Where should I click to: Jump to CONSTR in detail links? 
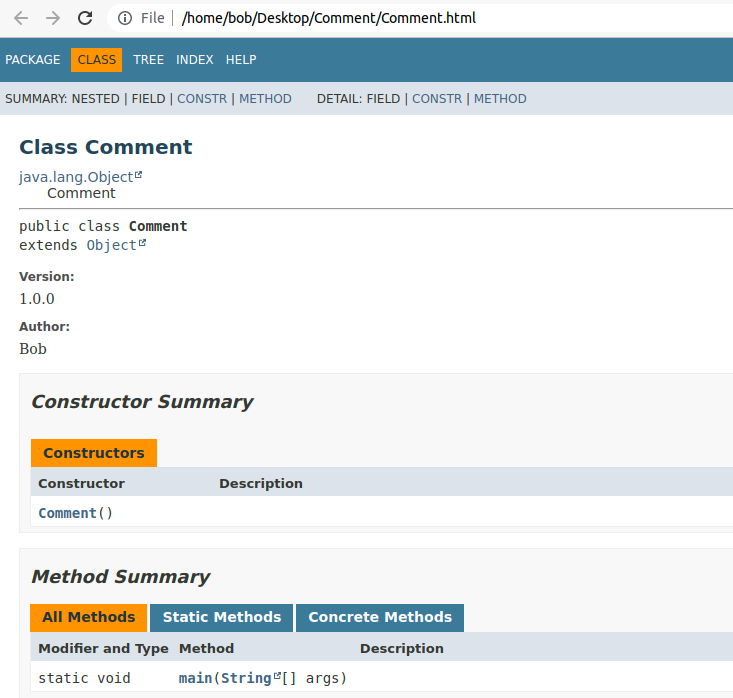437,99
